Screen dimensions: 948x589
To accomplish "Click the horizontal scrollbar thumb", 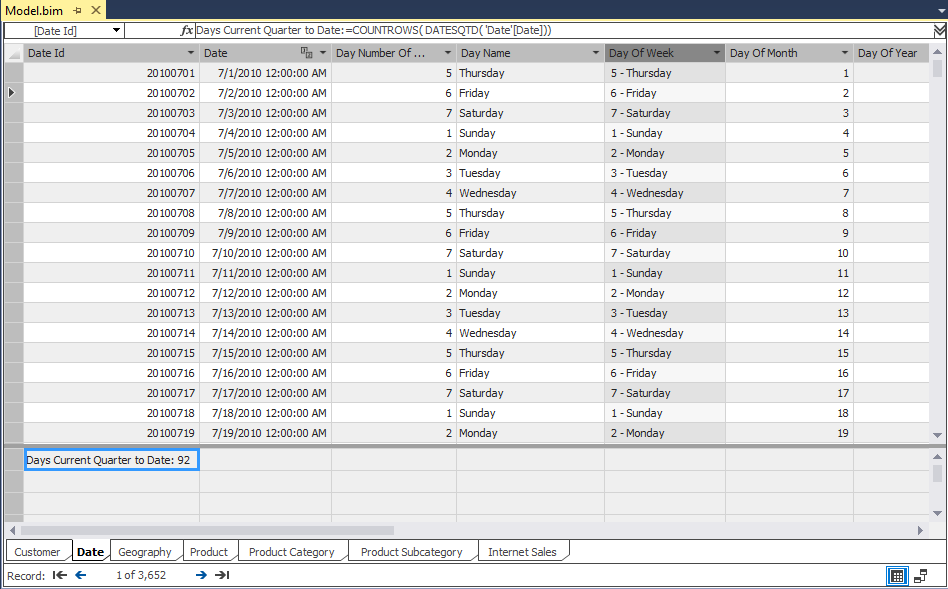I will tap(207, 530).
